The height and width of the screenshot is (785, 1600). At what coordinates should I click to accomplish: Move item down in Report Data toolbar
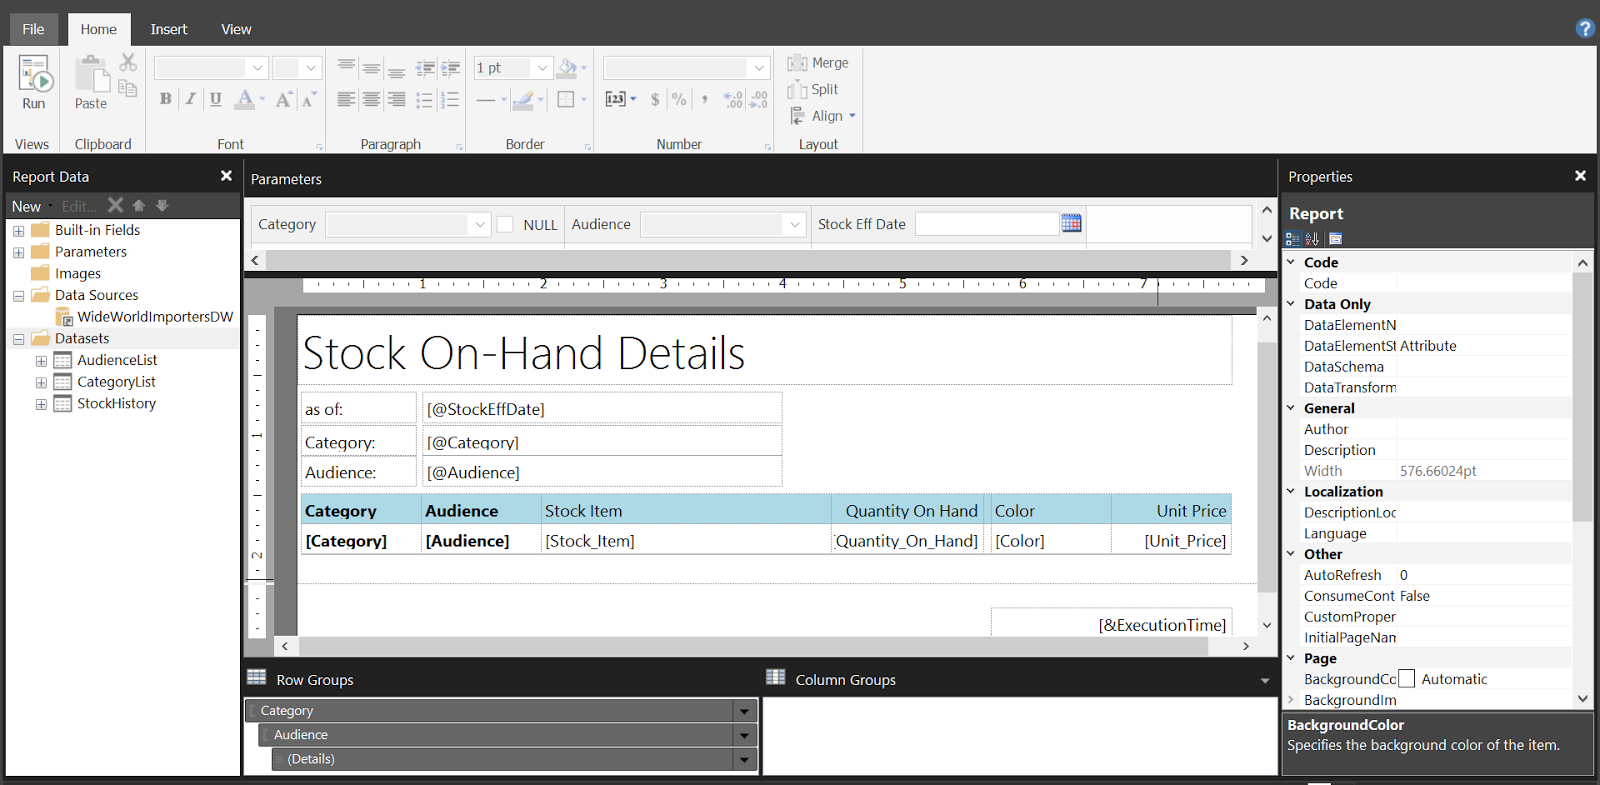click(x=162, y=205)
